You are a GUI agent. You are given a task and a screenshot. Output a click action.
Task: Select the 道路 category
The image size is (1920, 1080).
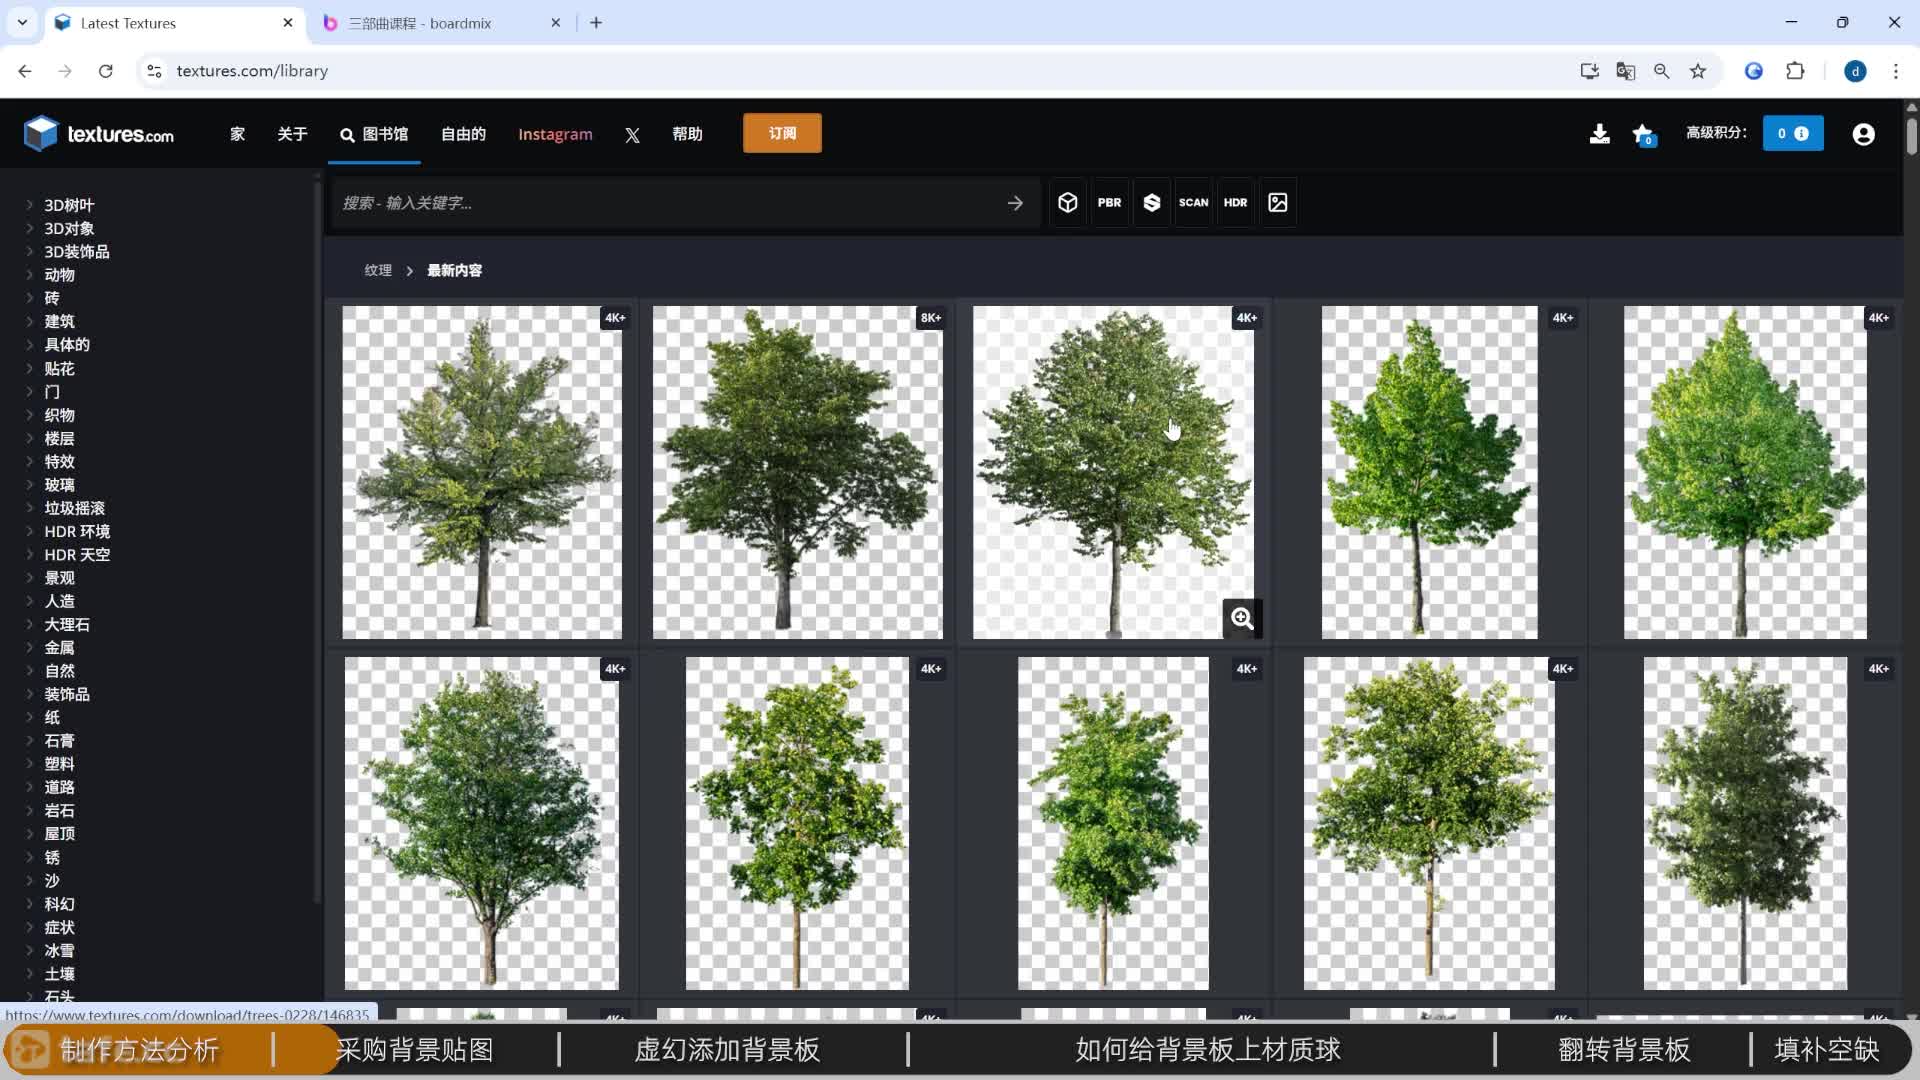click(59, 787)
